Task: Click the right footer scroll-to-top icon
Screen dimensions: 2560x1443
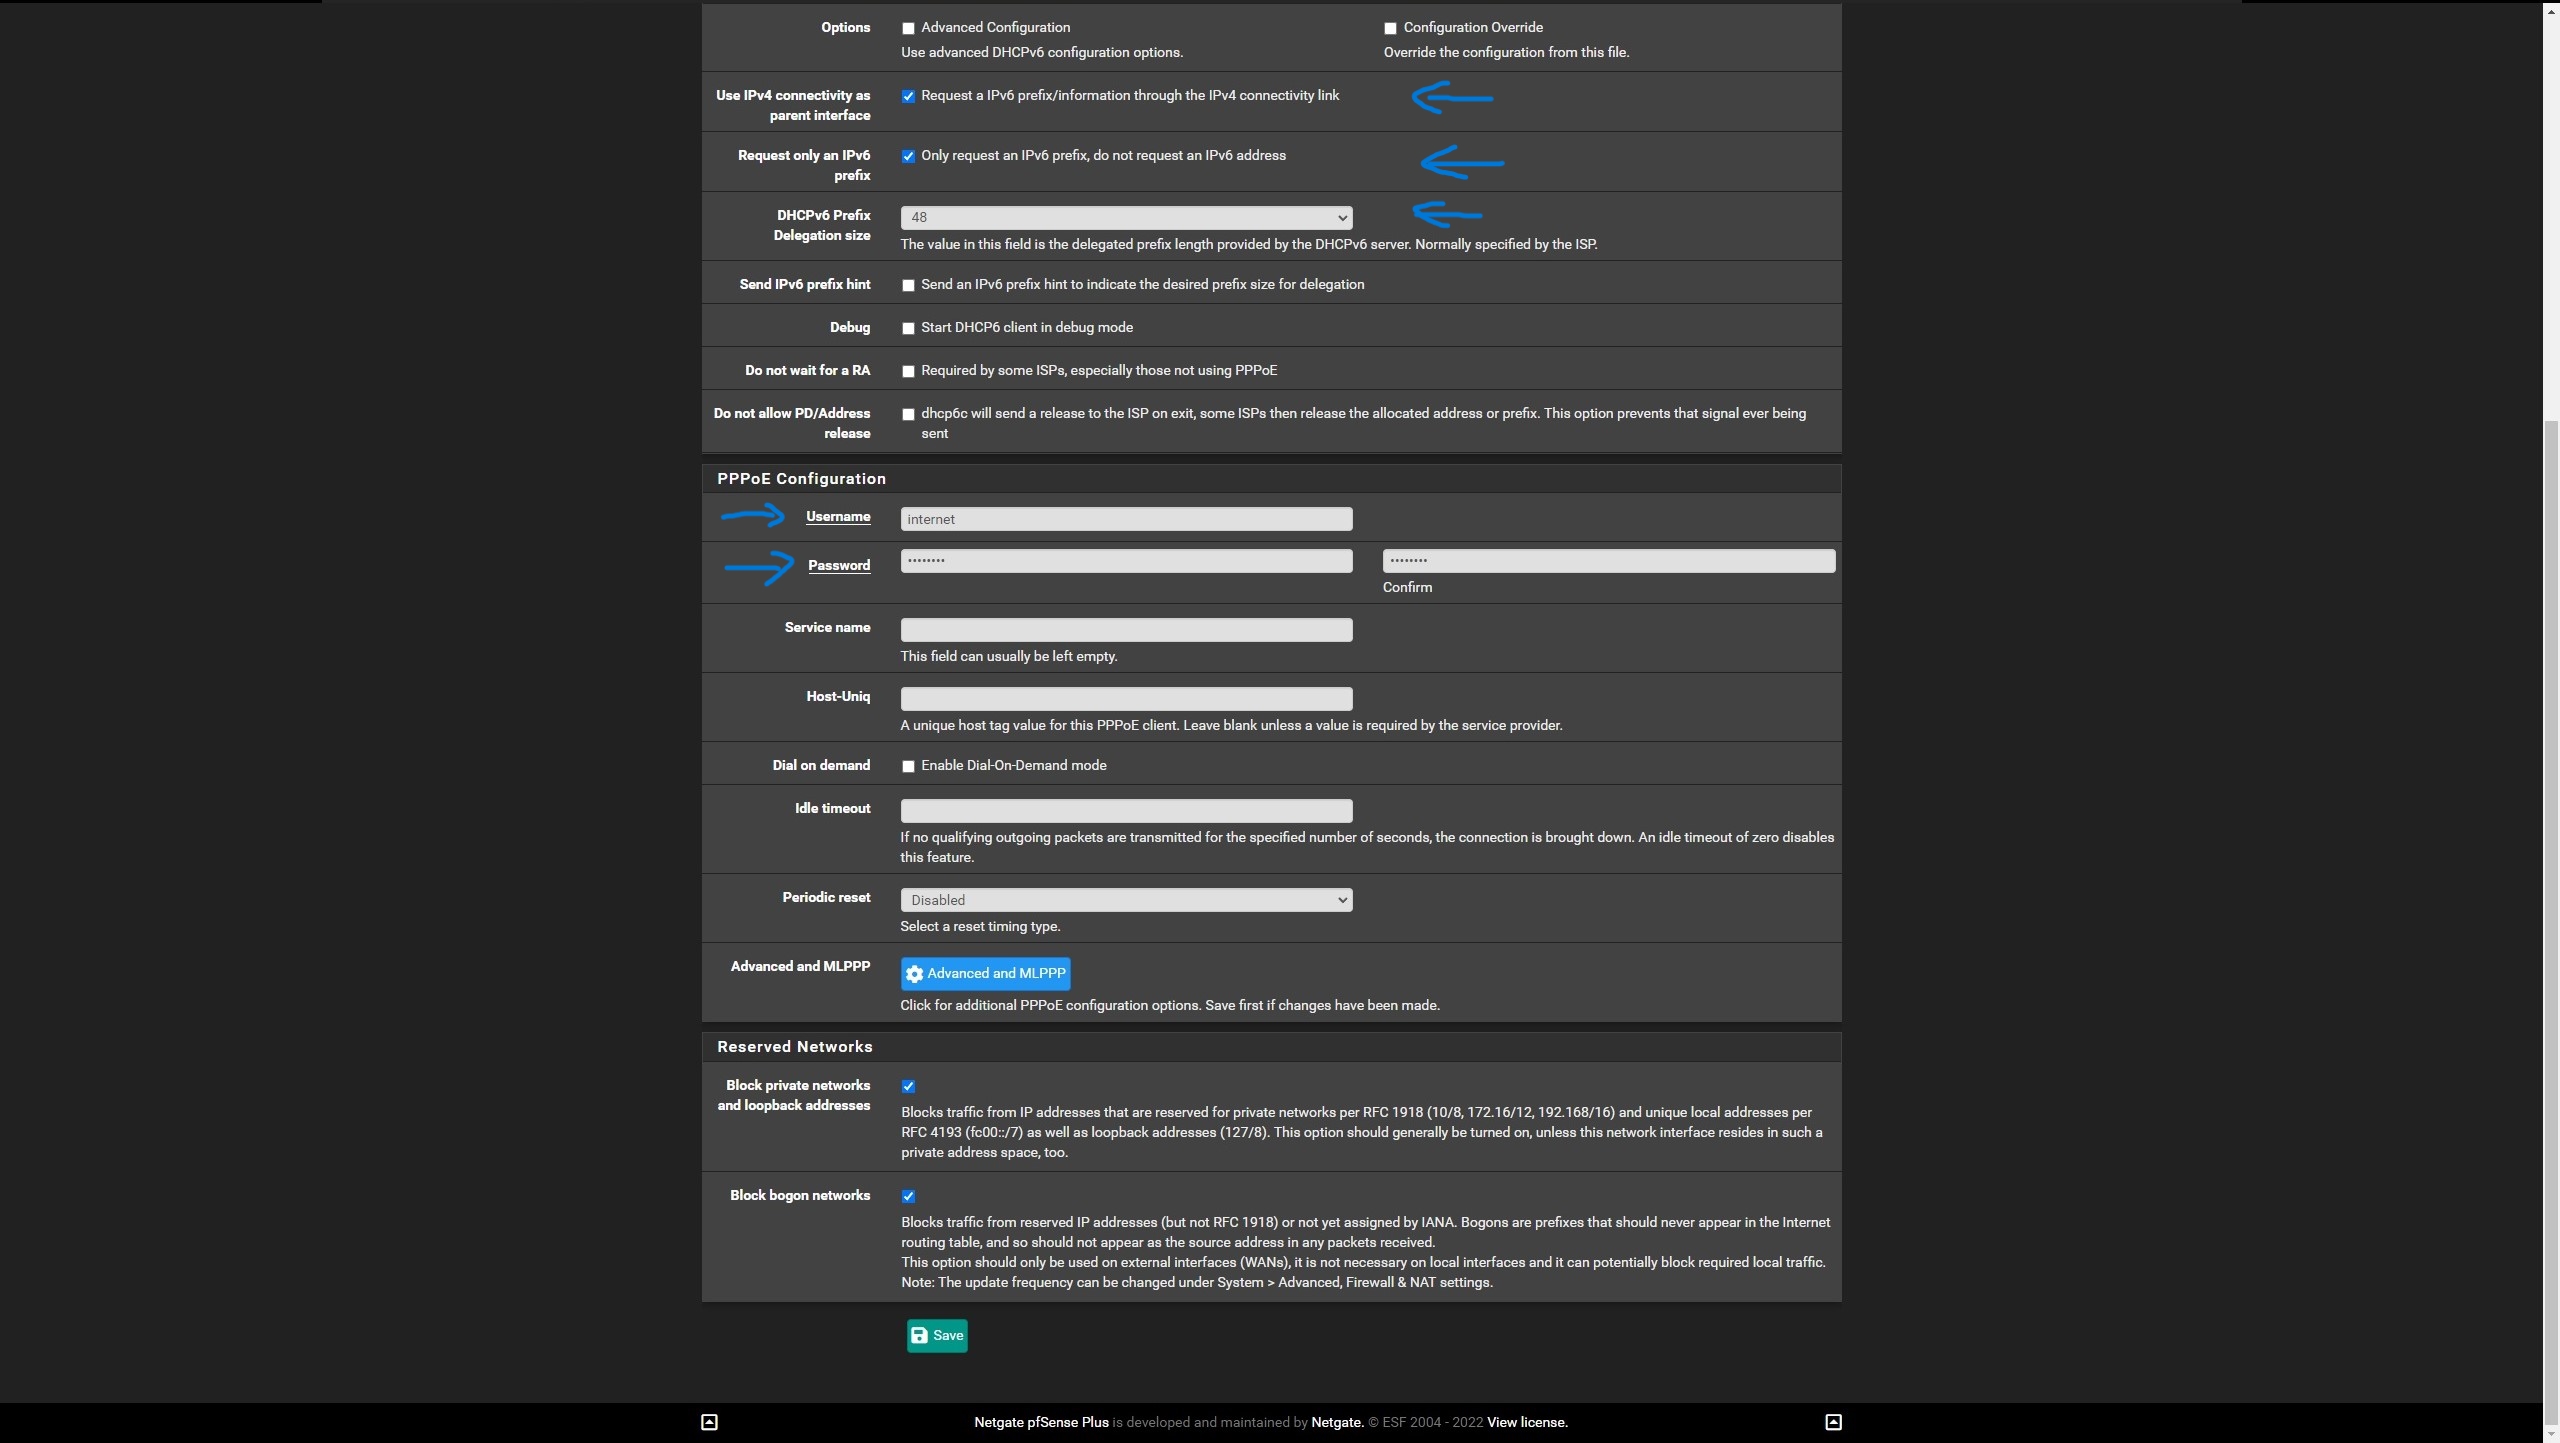Action: coord(1833,1421)
